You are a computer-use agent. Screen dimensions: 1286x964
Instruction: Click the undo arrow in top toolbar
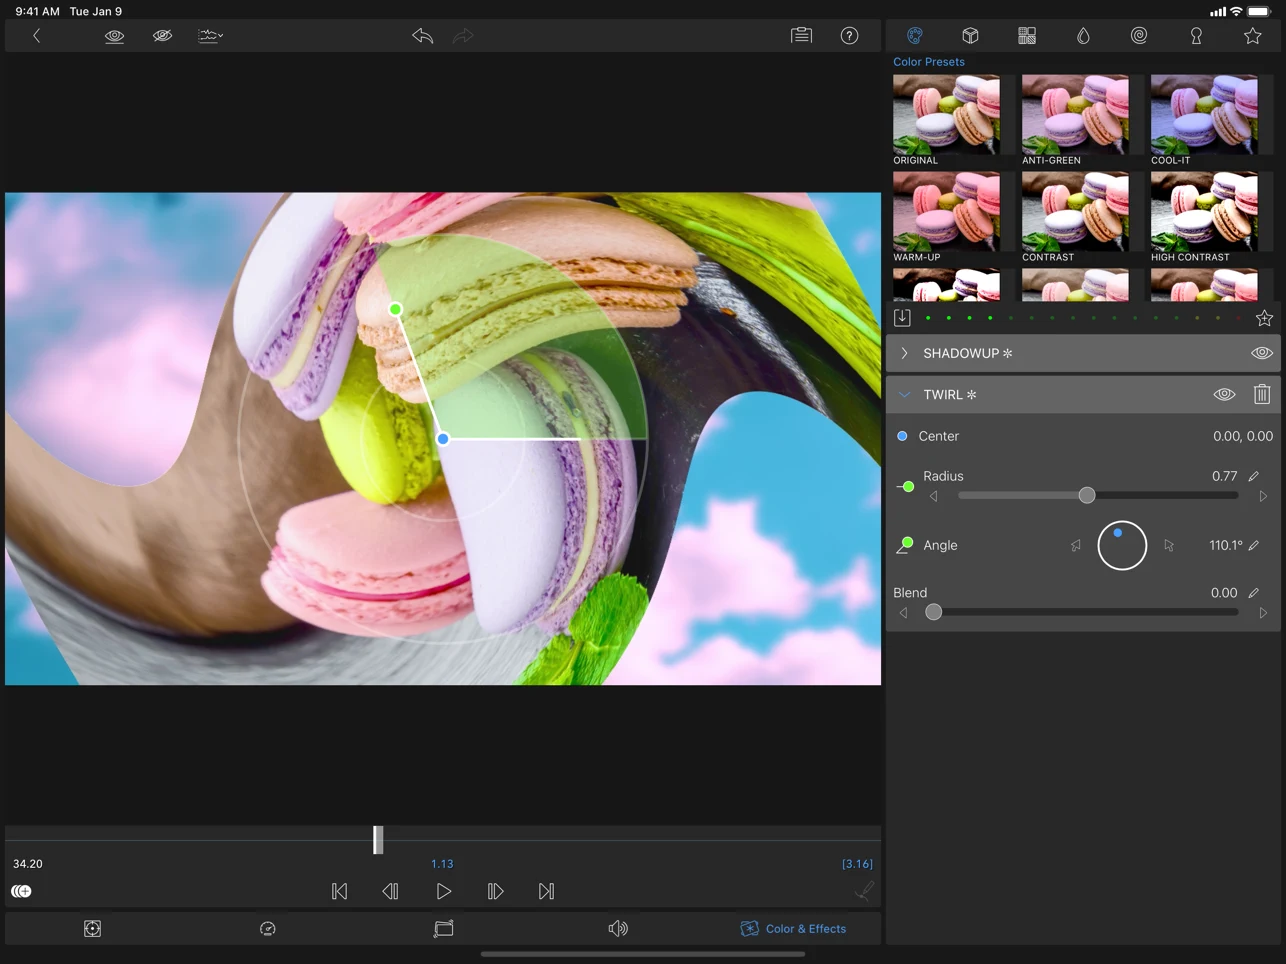click(x=422, y=36)
